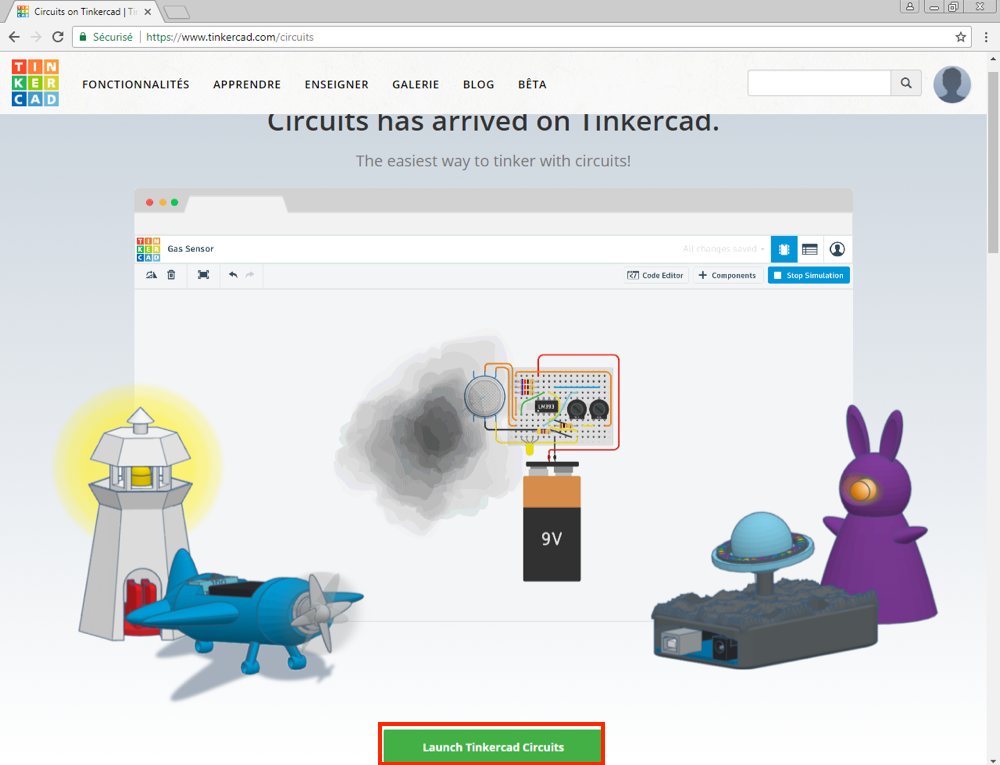Click the green secure padlock icon

click(82, 37)
